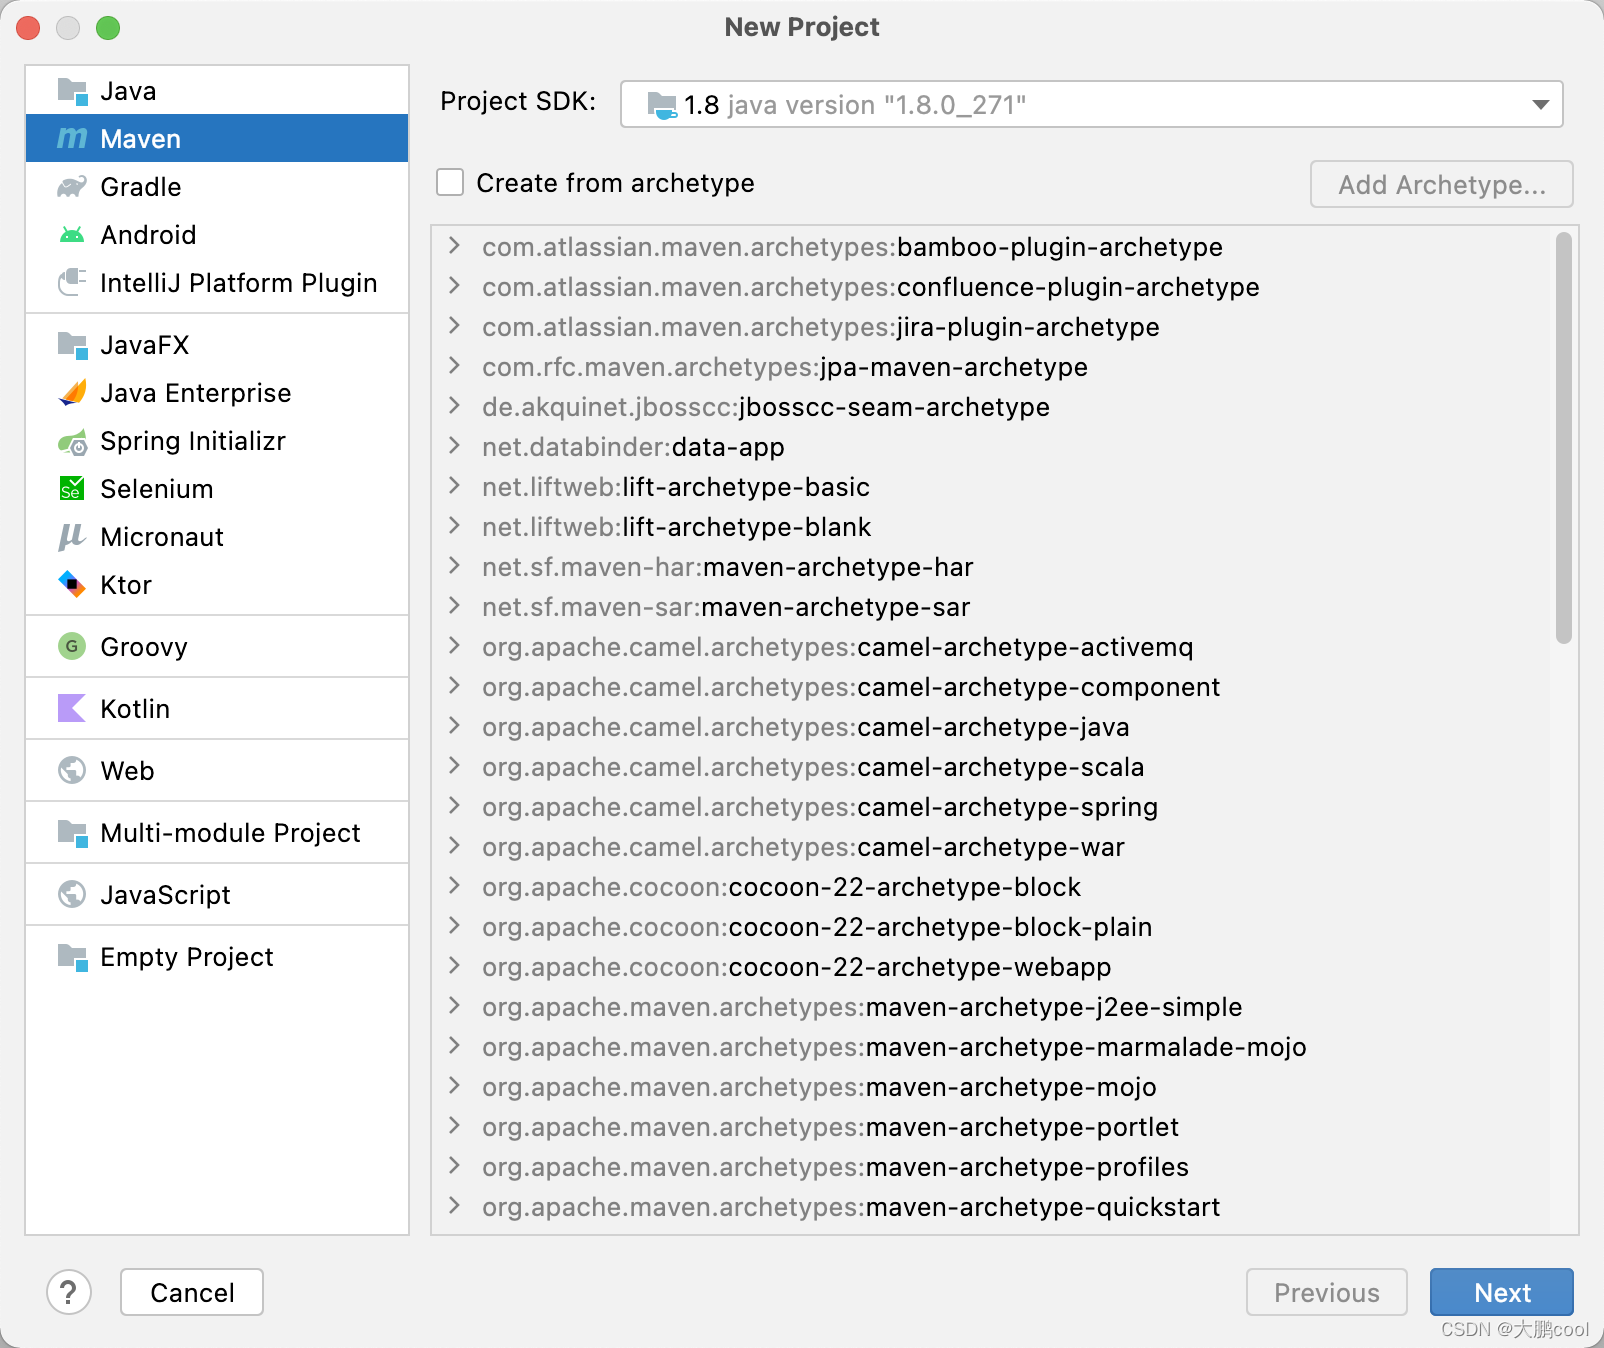Select Spring Initializr project type

click(217, 441)
